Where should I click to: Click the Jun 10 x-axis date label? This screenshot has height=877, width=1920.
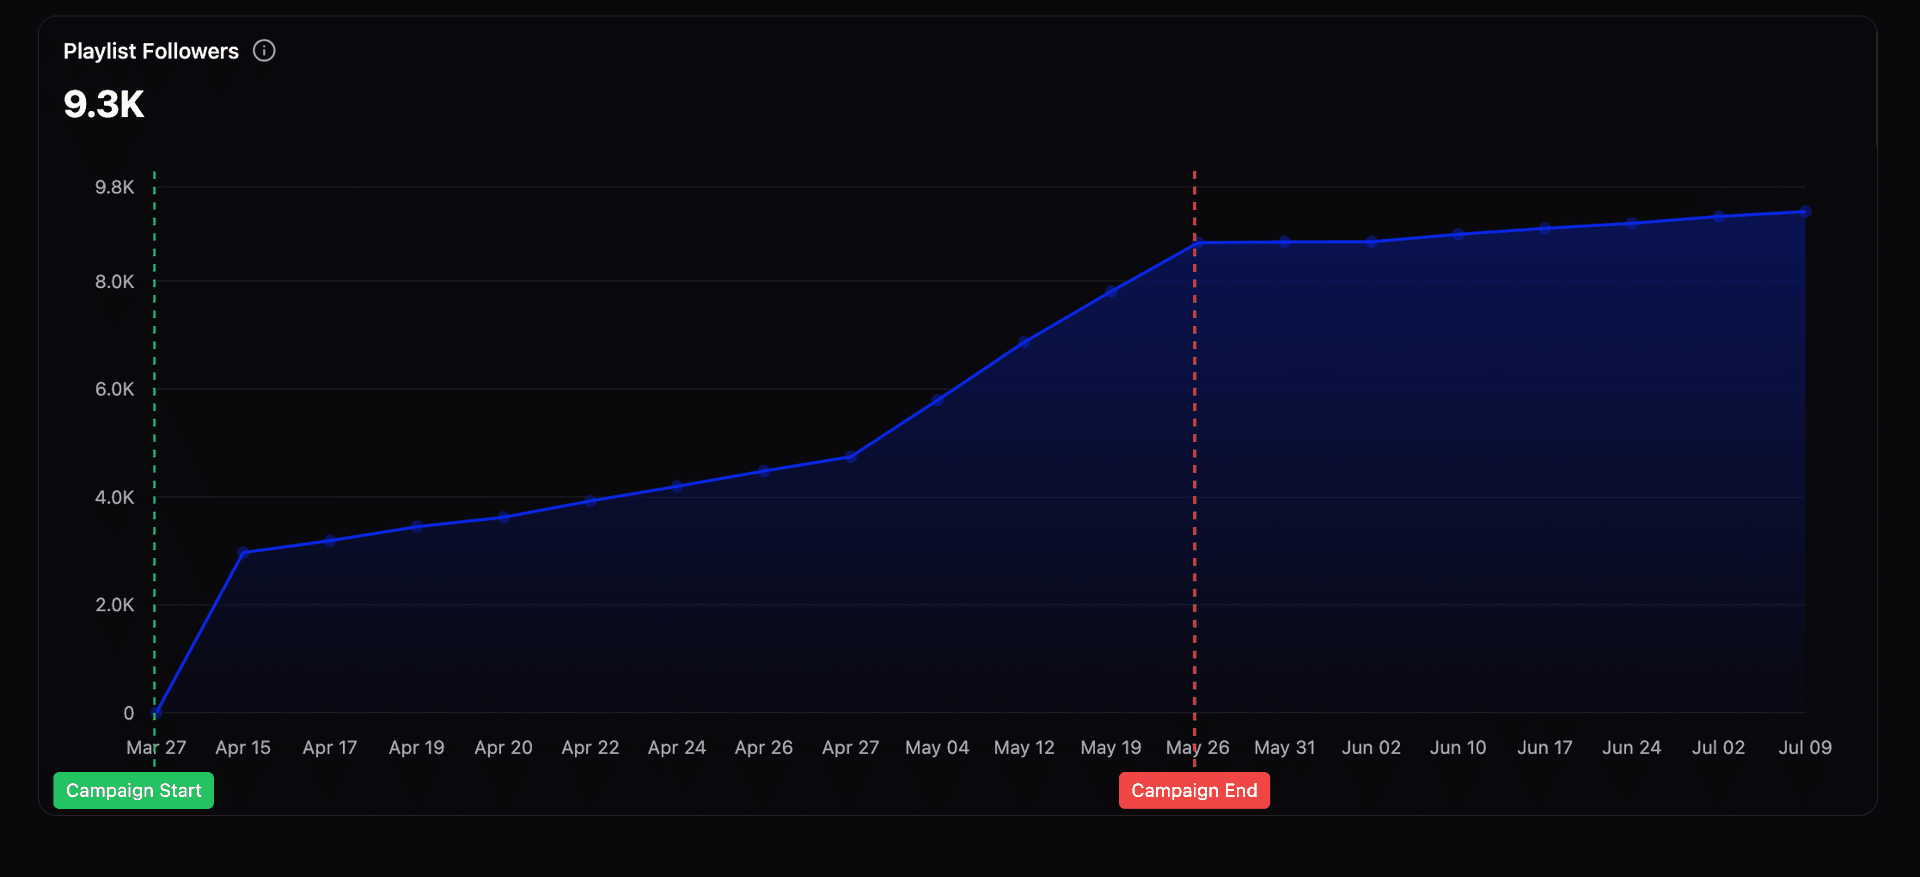coord(1458,747)
